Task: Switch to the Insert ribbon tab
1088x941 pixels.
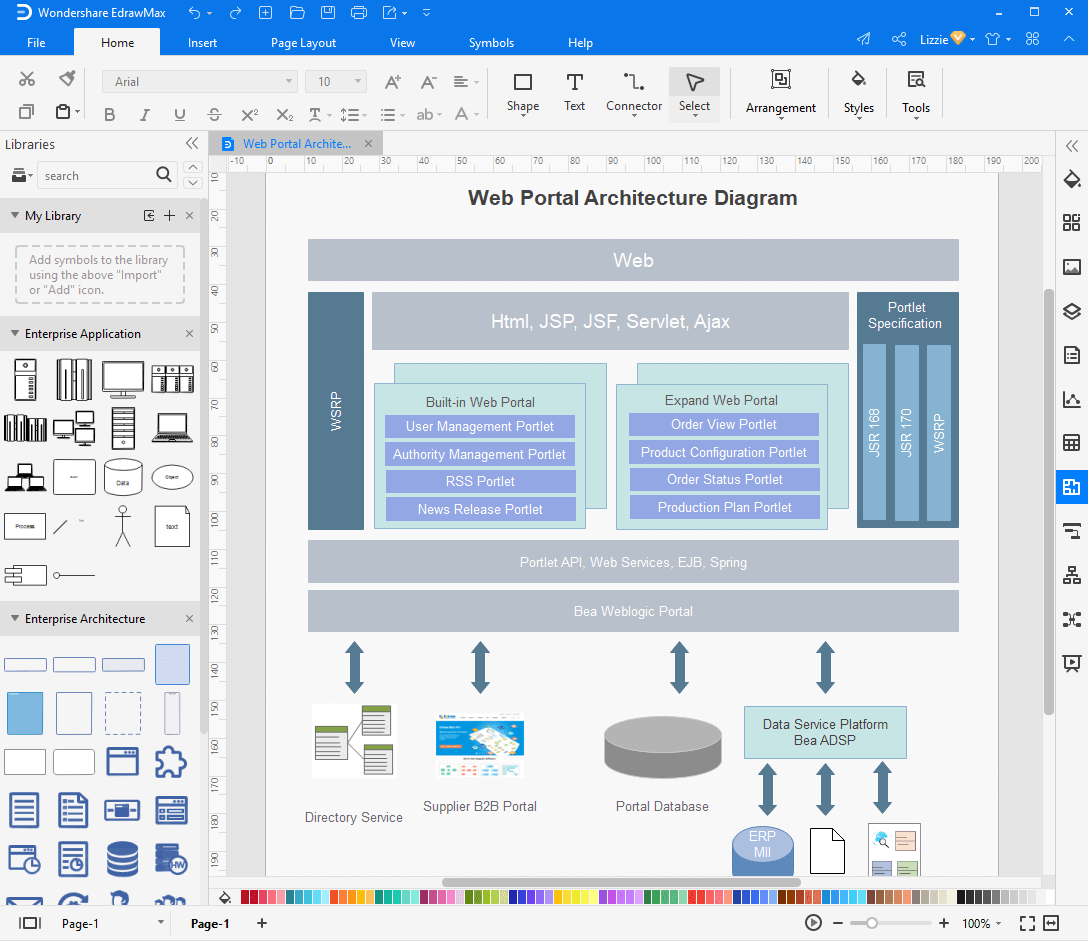Action: click(x=202, y=42)
